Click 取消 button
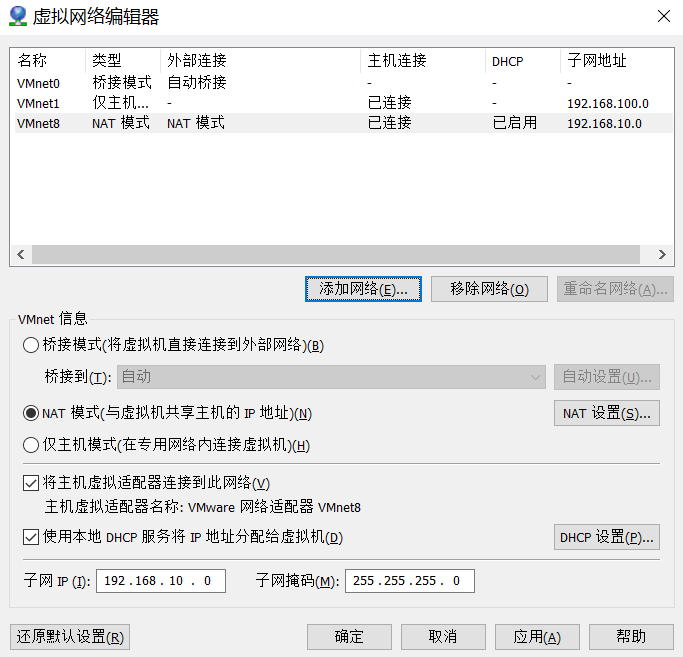The image size is (683, 657). pos(443,637)
